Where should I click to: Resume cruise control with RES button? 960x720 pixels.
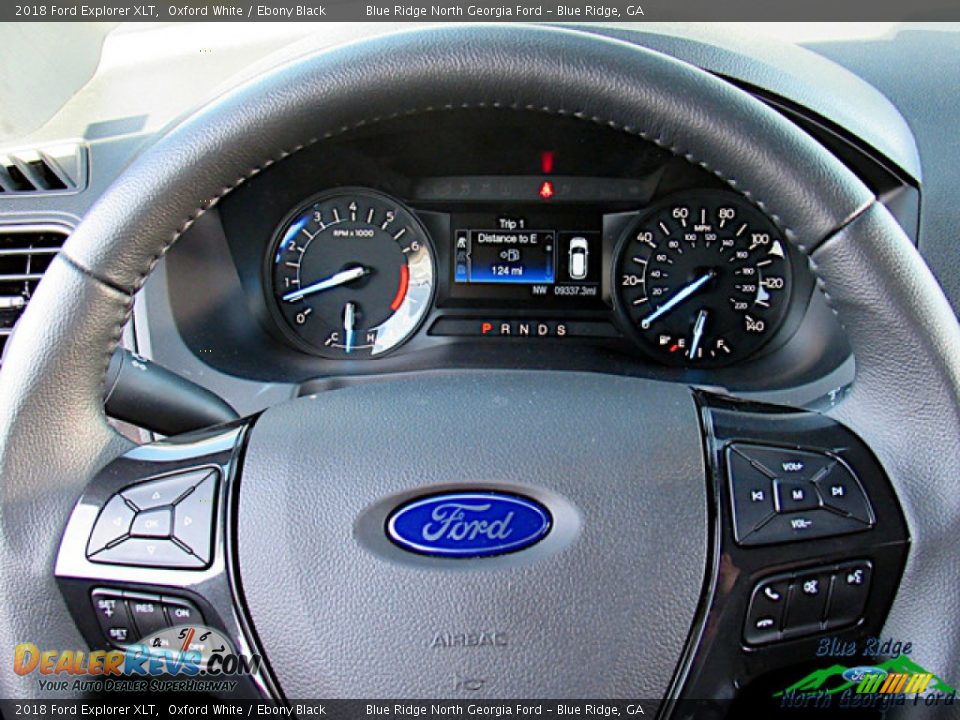click(145, 610)
